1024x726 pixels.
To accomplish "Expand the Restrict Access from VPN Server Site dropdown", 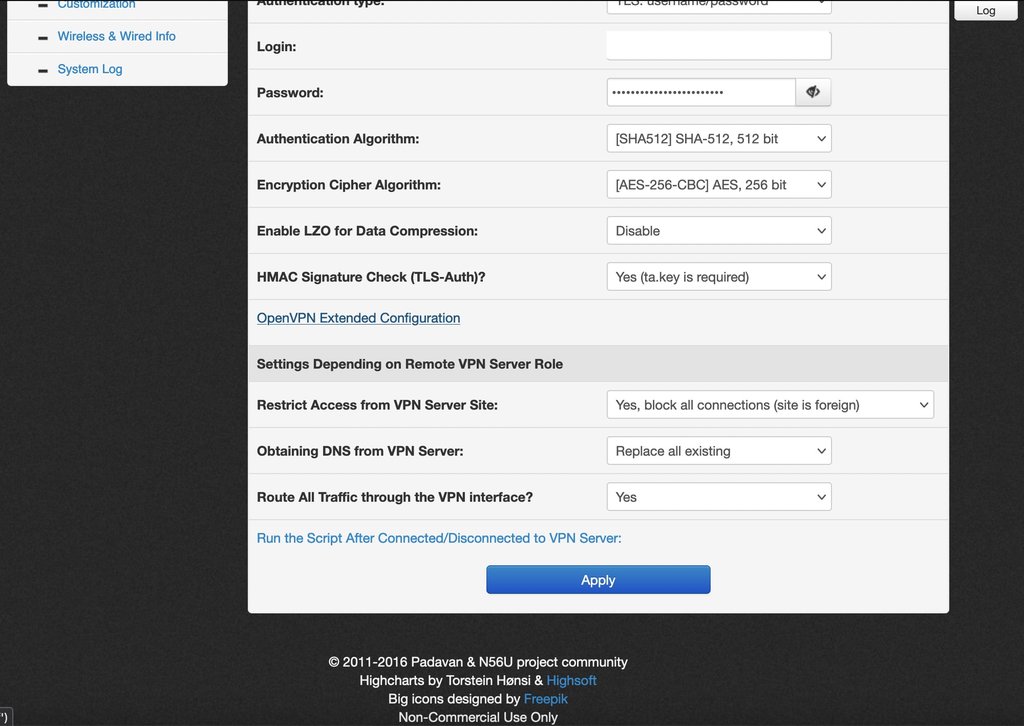I will click(x=769, y=405).
